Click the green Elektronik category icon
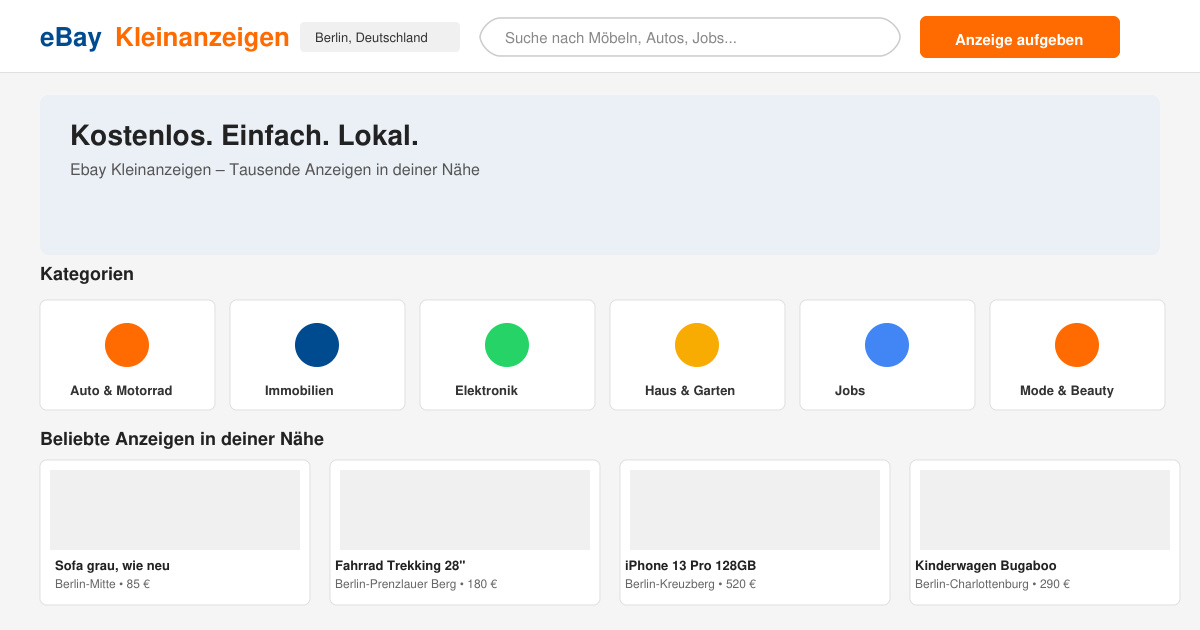This screenshot has height=630, width=1200. [507, 345]
